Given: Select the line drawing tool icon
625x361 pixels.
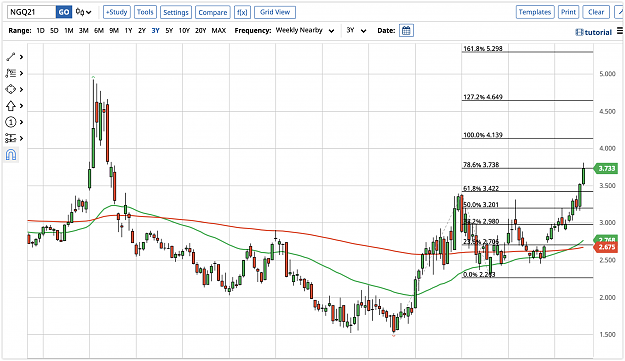Looking at the screenshot, I should [x=11, y=57].
